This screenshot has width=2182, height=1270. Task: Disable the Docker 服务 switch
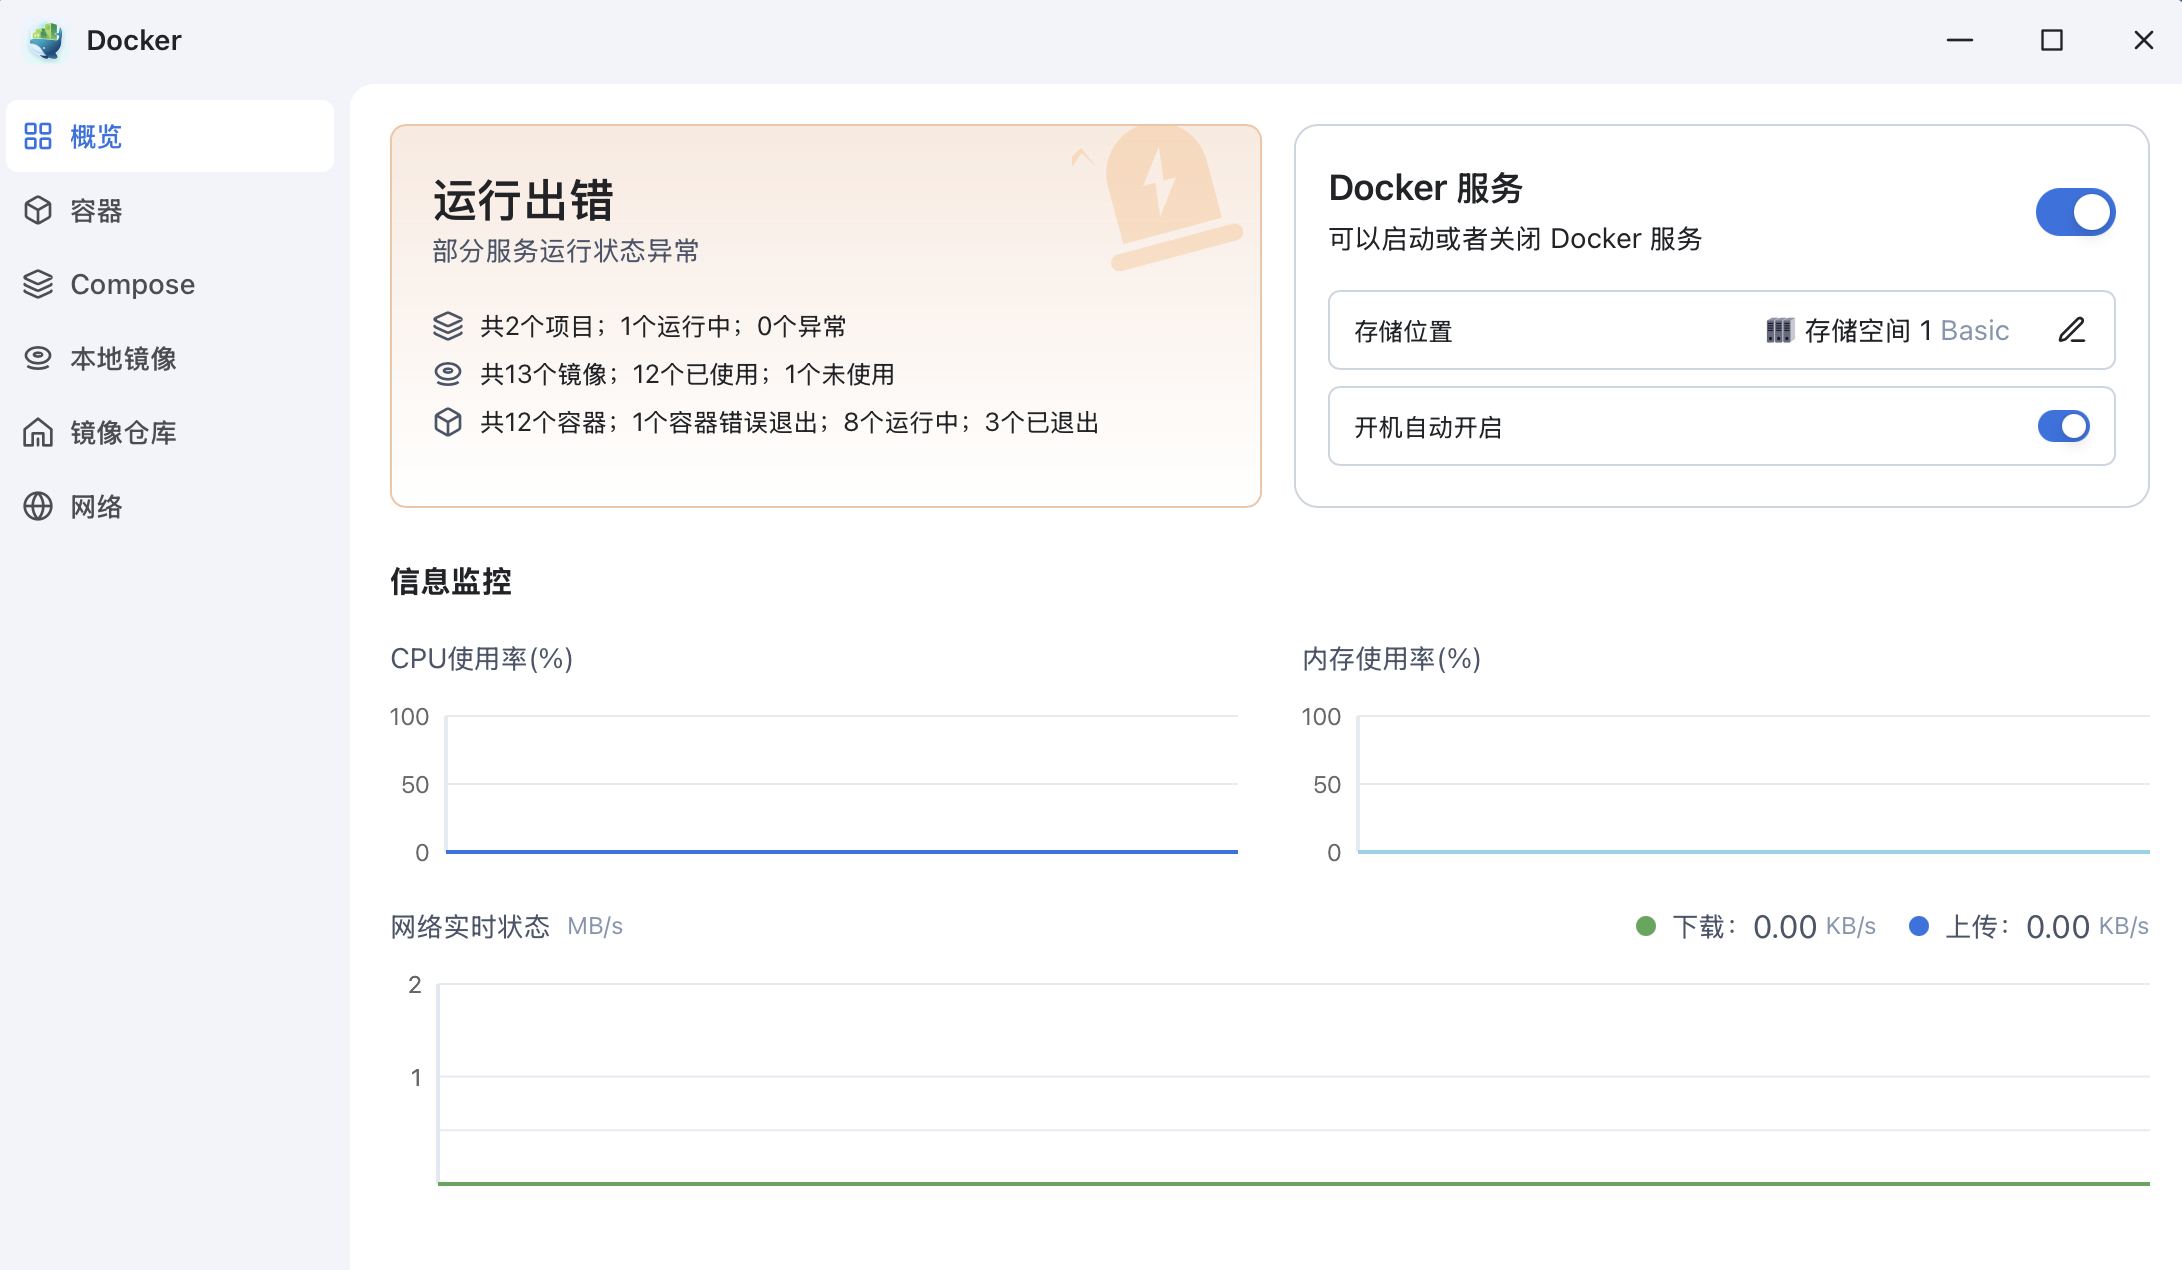click(2075, 211)
